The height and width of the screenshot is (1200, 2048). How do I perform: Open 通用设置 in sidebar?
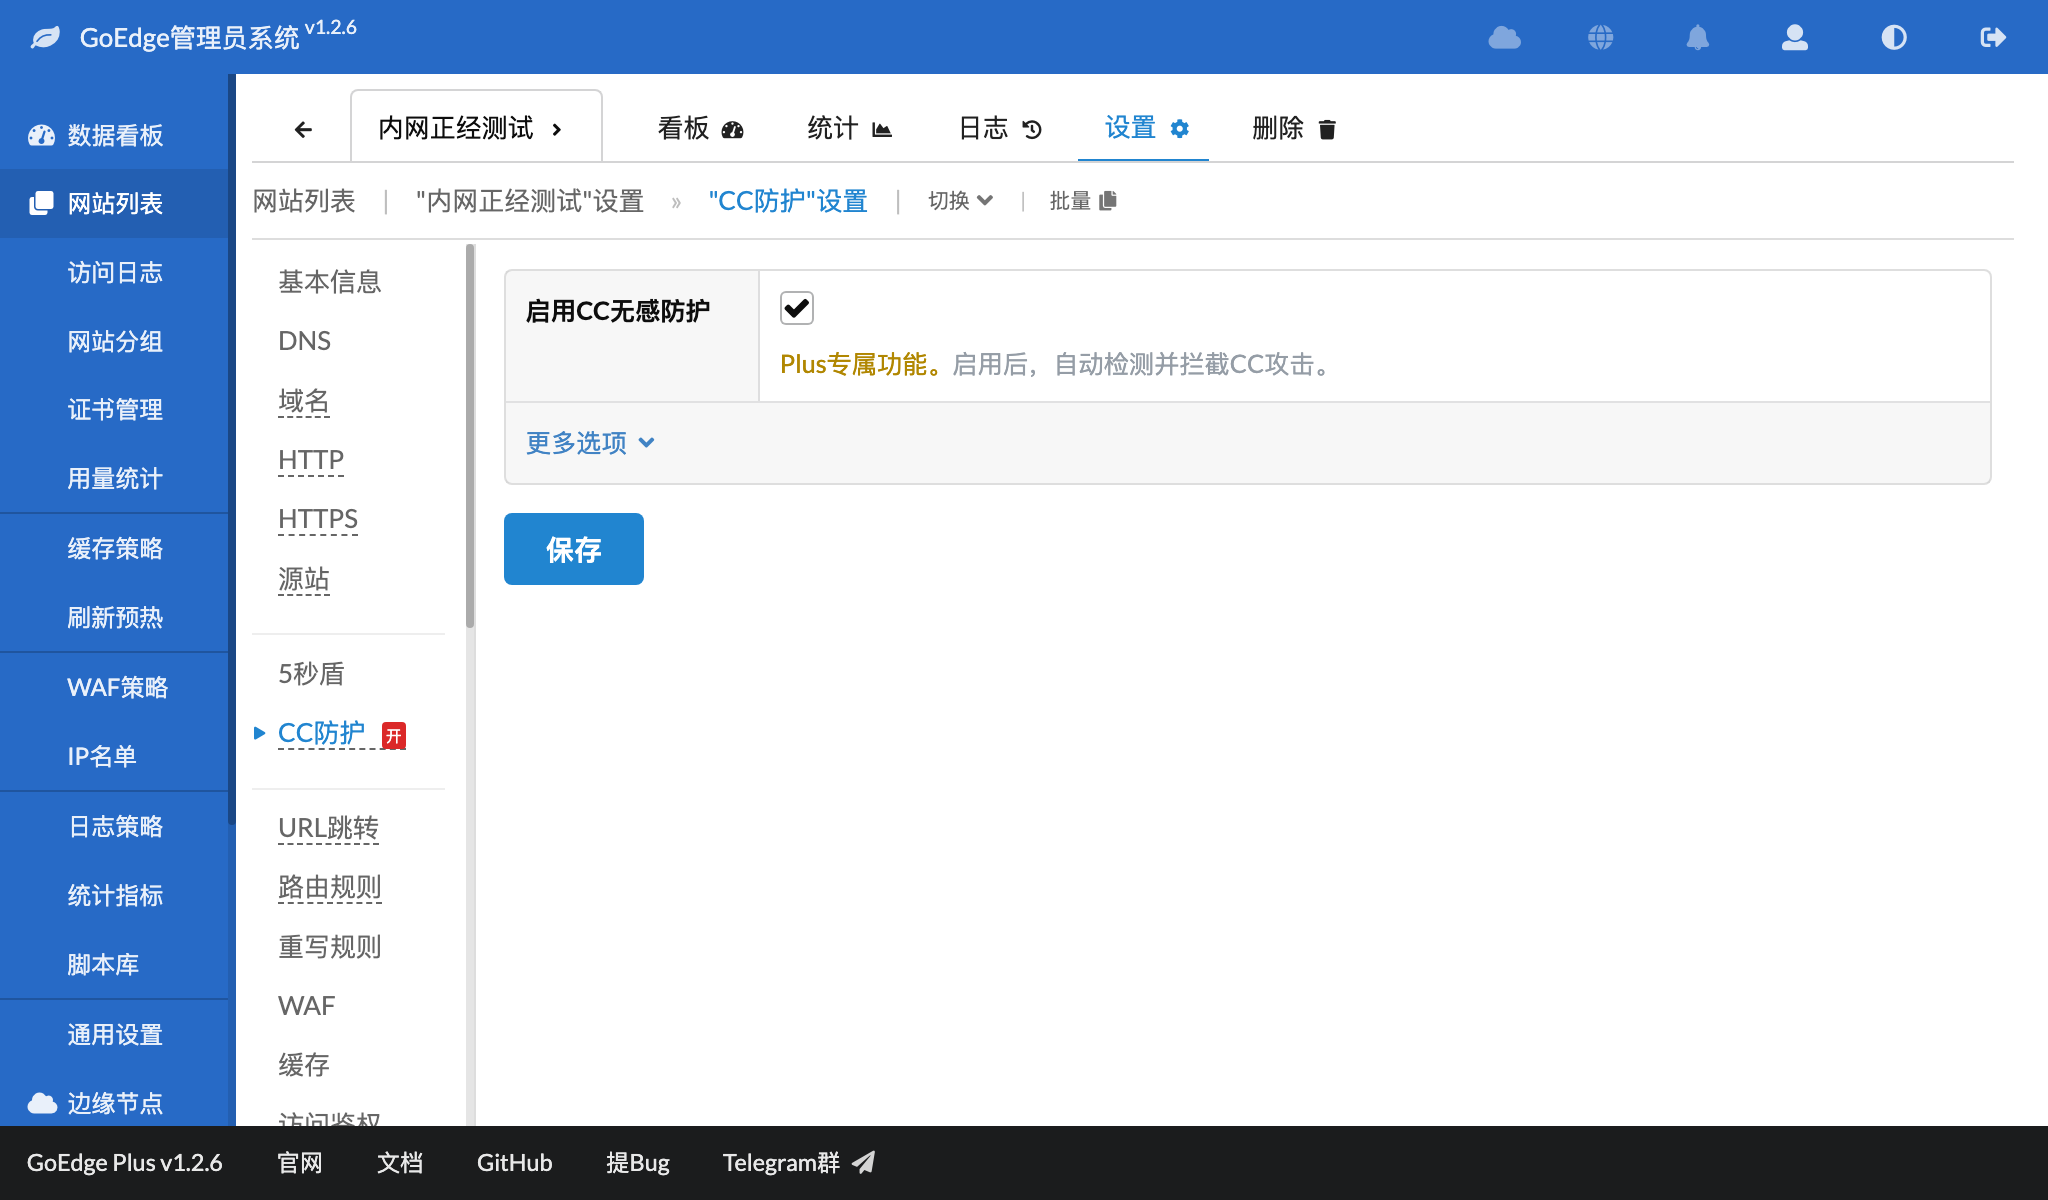(114, 1035)
